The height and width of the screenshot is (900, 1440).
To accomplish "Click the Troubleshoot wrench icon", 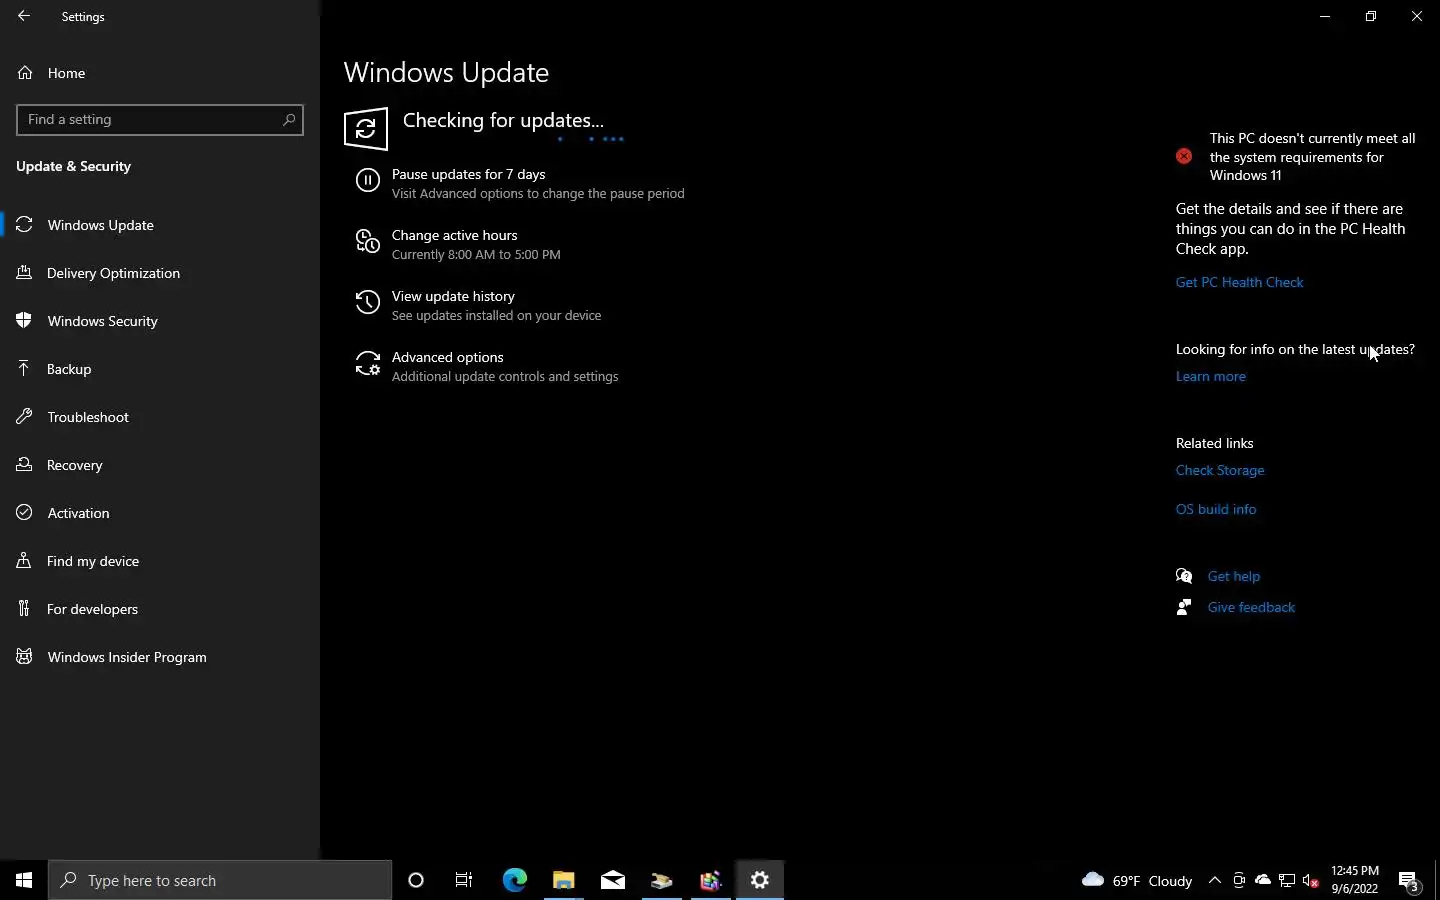I will pos(24,417).
